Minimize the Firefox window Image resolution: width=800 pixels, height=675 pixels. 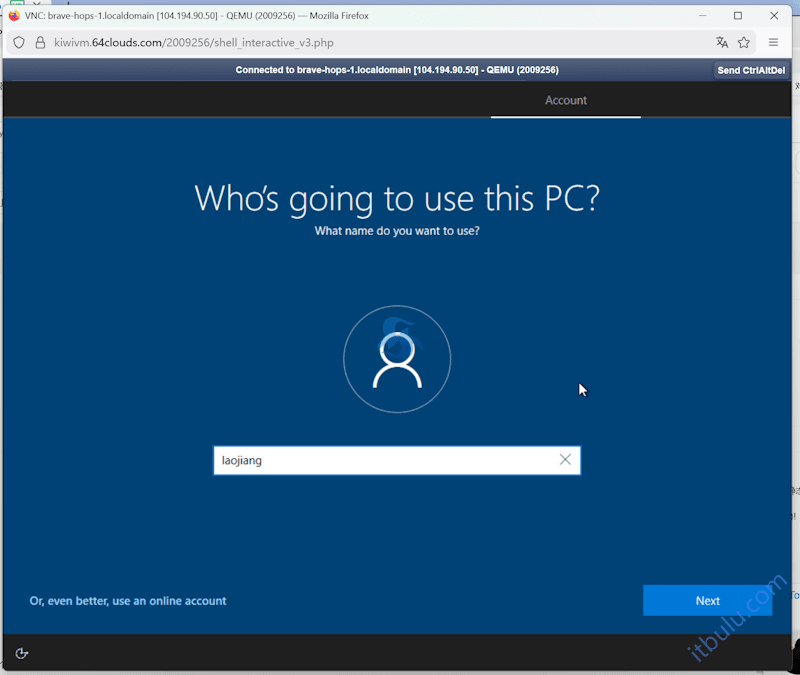coord(702,16)
